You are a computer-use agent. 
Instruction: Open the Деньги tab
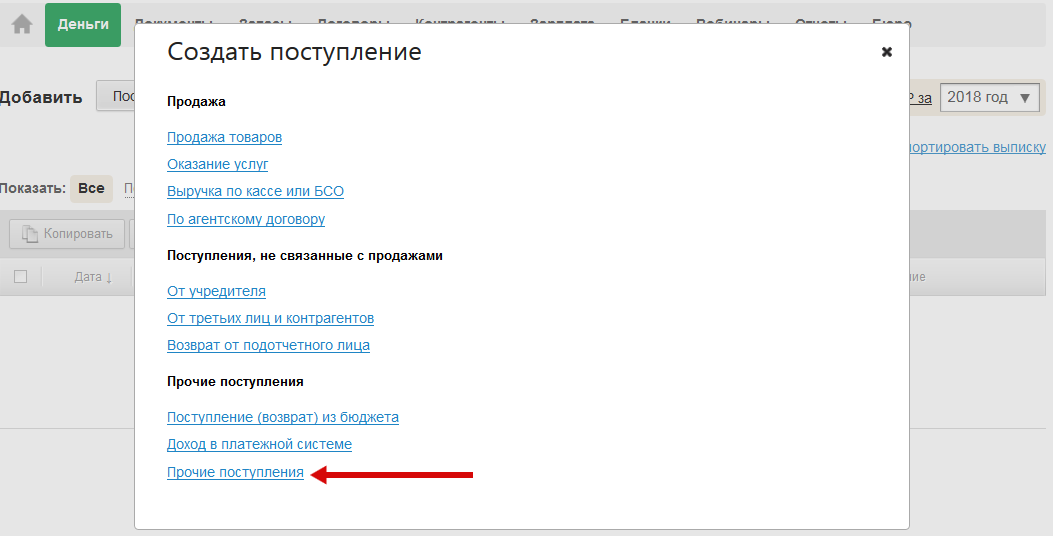[83, 25]
